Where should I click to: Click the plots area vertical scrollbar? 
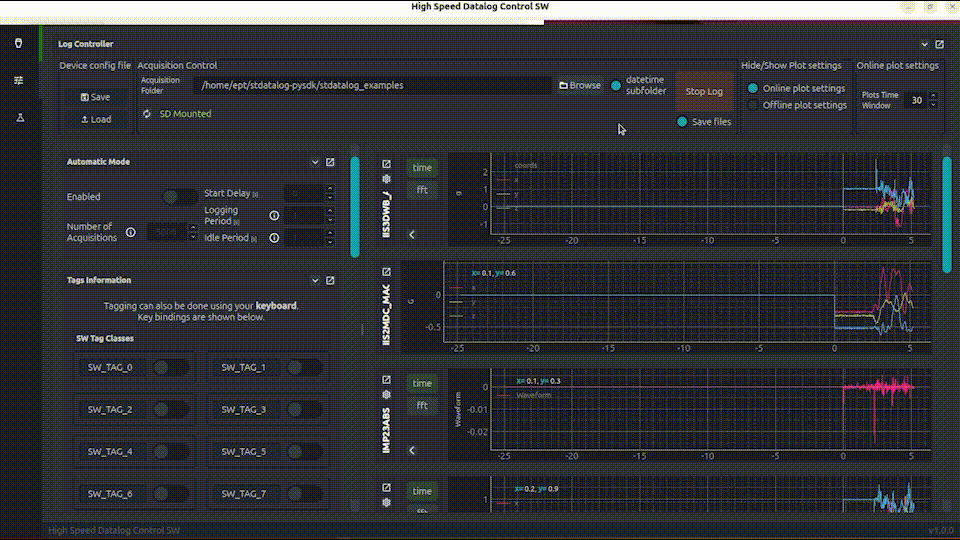click(x=947, y=214)
